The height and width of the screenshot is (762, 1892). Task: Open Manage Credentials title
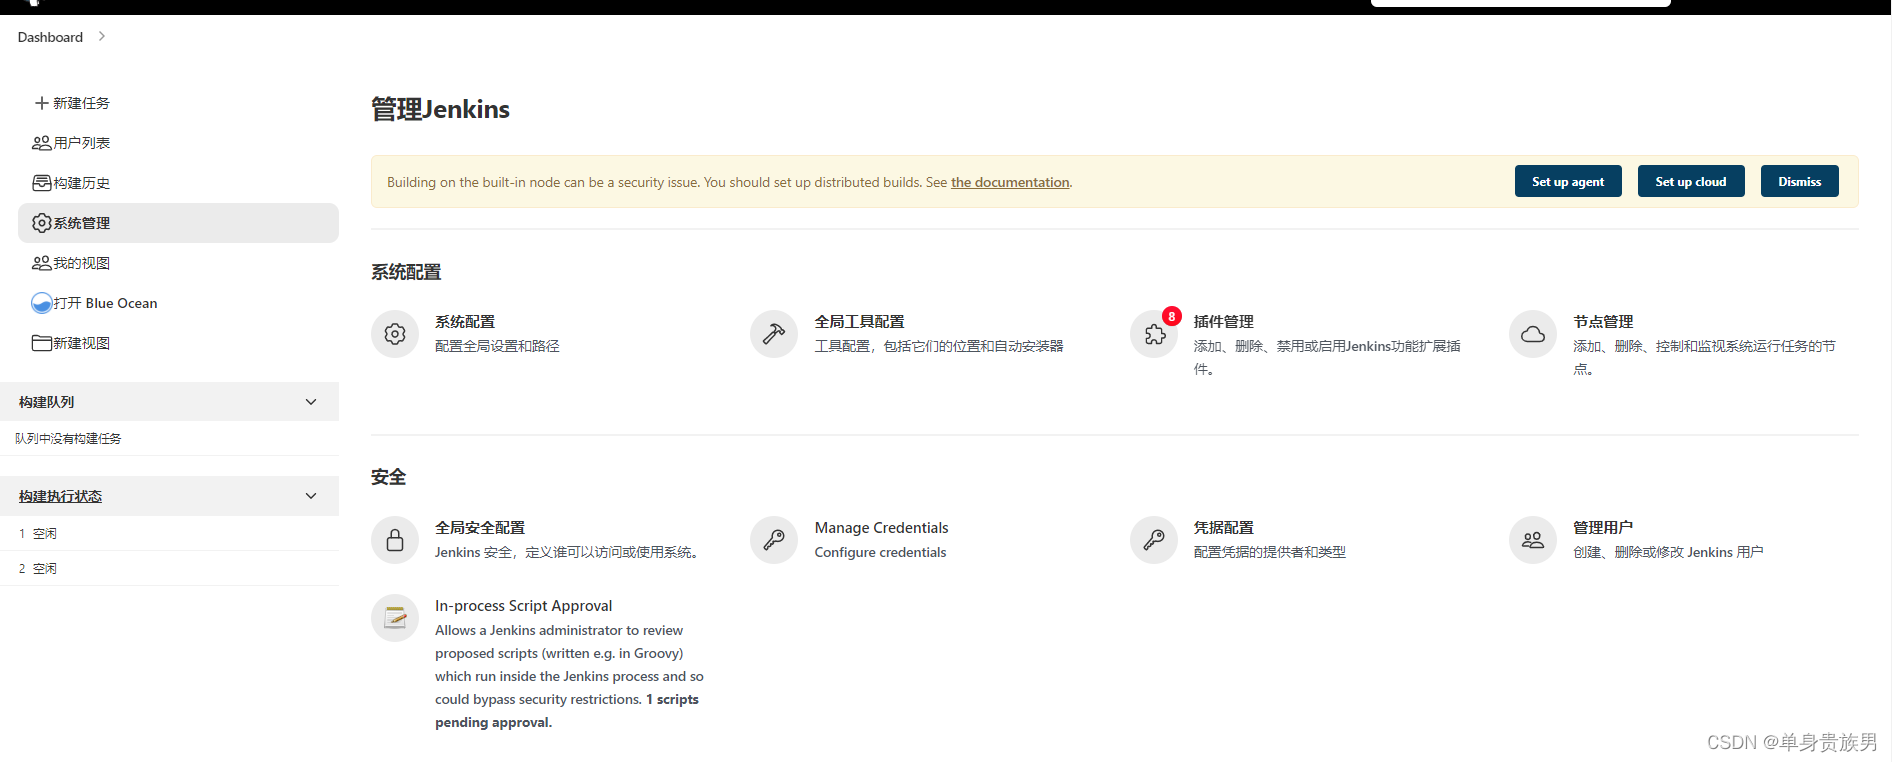click(881, 528)
